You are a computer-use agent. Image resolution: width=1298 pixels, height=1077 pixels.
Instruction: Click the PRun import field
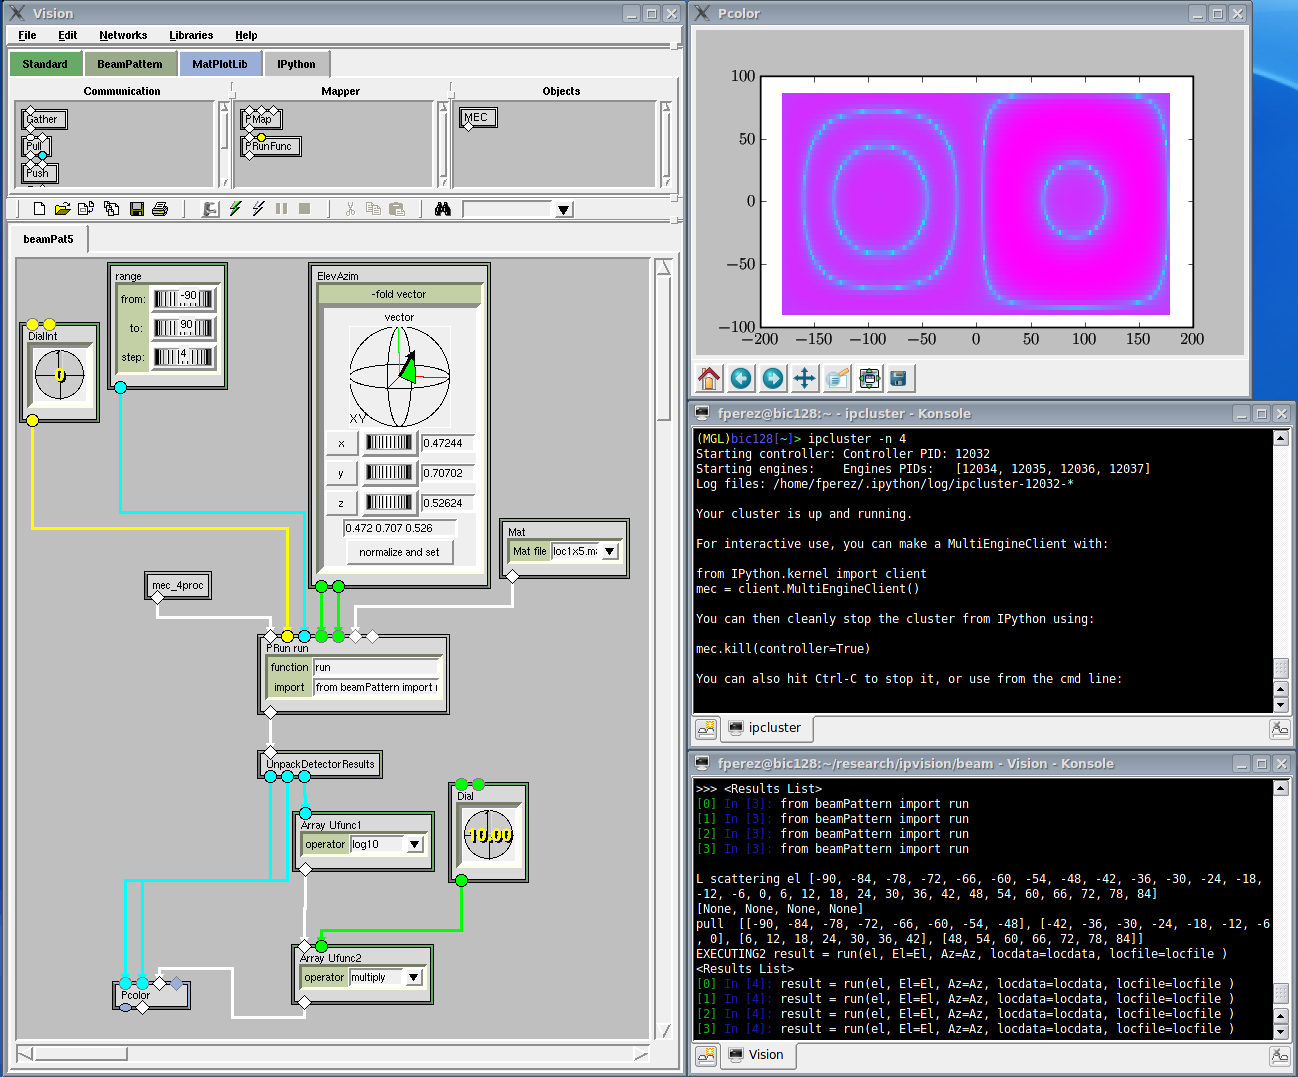376,687
